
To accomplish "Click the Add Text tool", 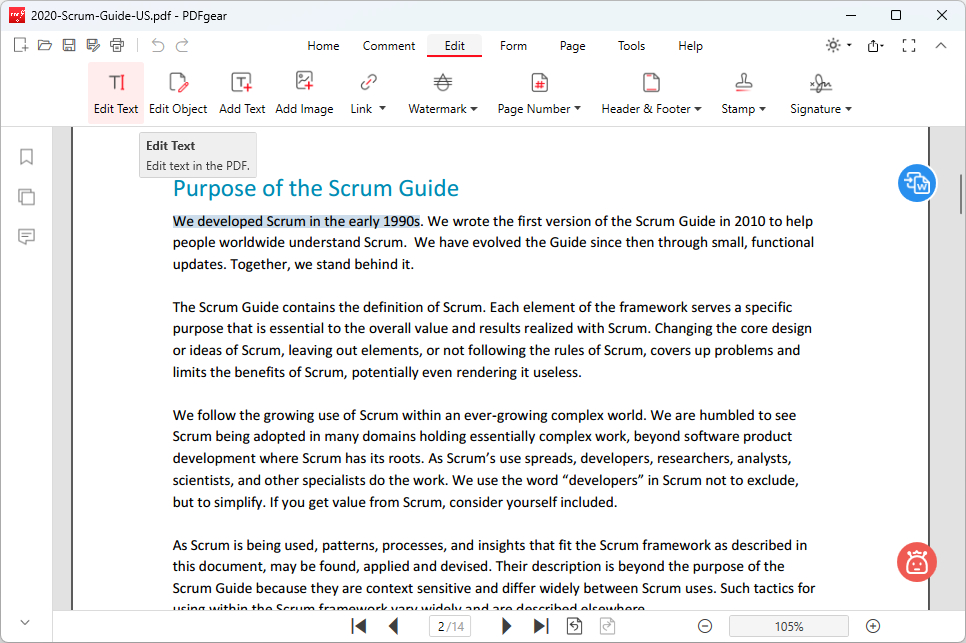I will coord(242,92).
